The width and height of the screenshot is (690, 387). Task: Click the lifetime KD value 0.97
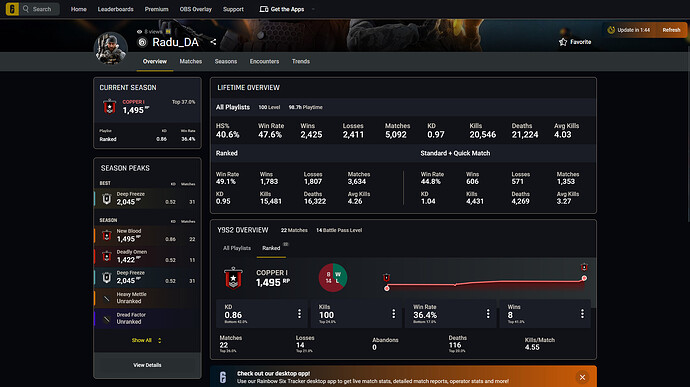[436, 135]
